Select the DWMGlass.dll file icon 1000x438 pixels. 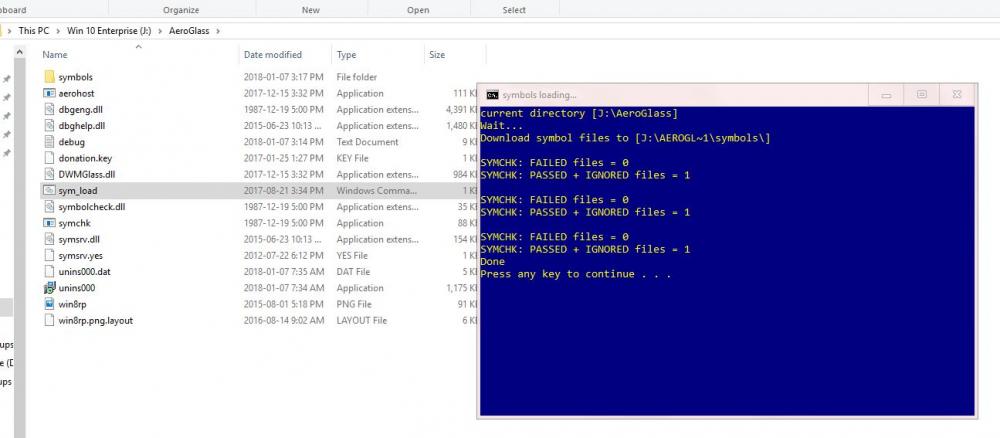coord(50,174)
